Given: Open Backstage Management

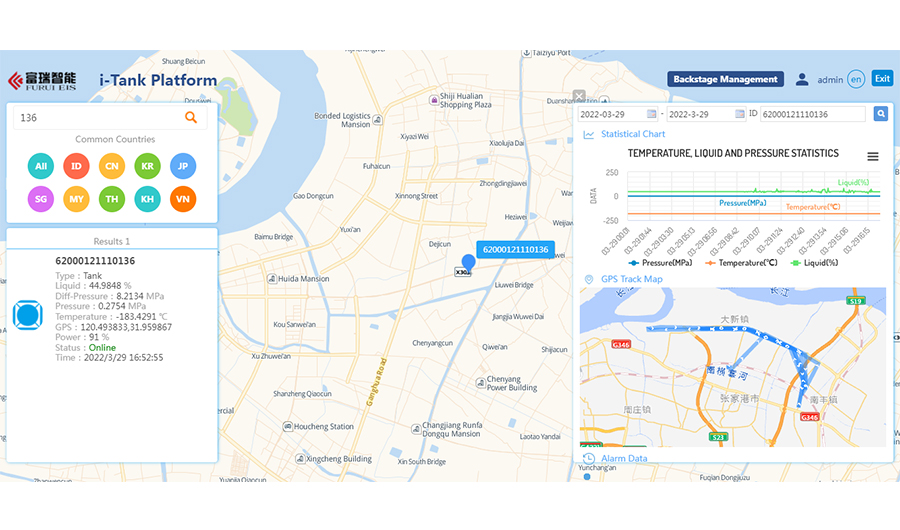Looking at the screenshot, I should pyautogui.click(x=726, y=79).
